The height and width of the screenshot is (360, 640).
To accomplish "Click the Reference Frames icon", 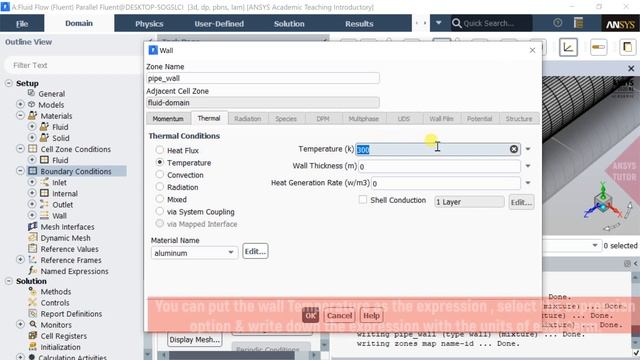I will [x=32, y=260].
